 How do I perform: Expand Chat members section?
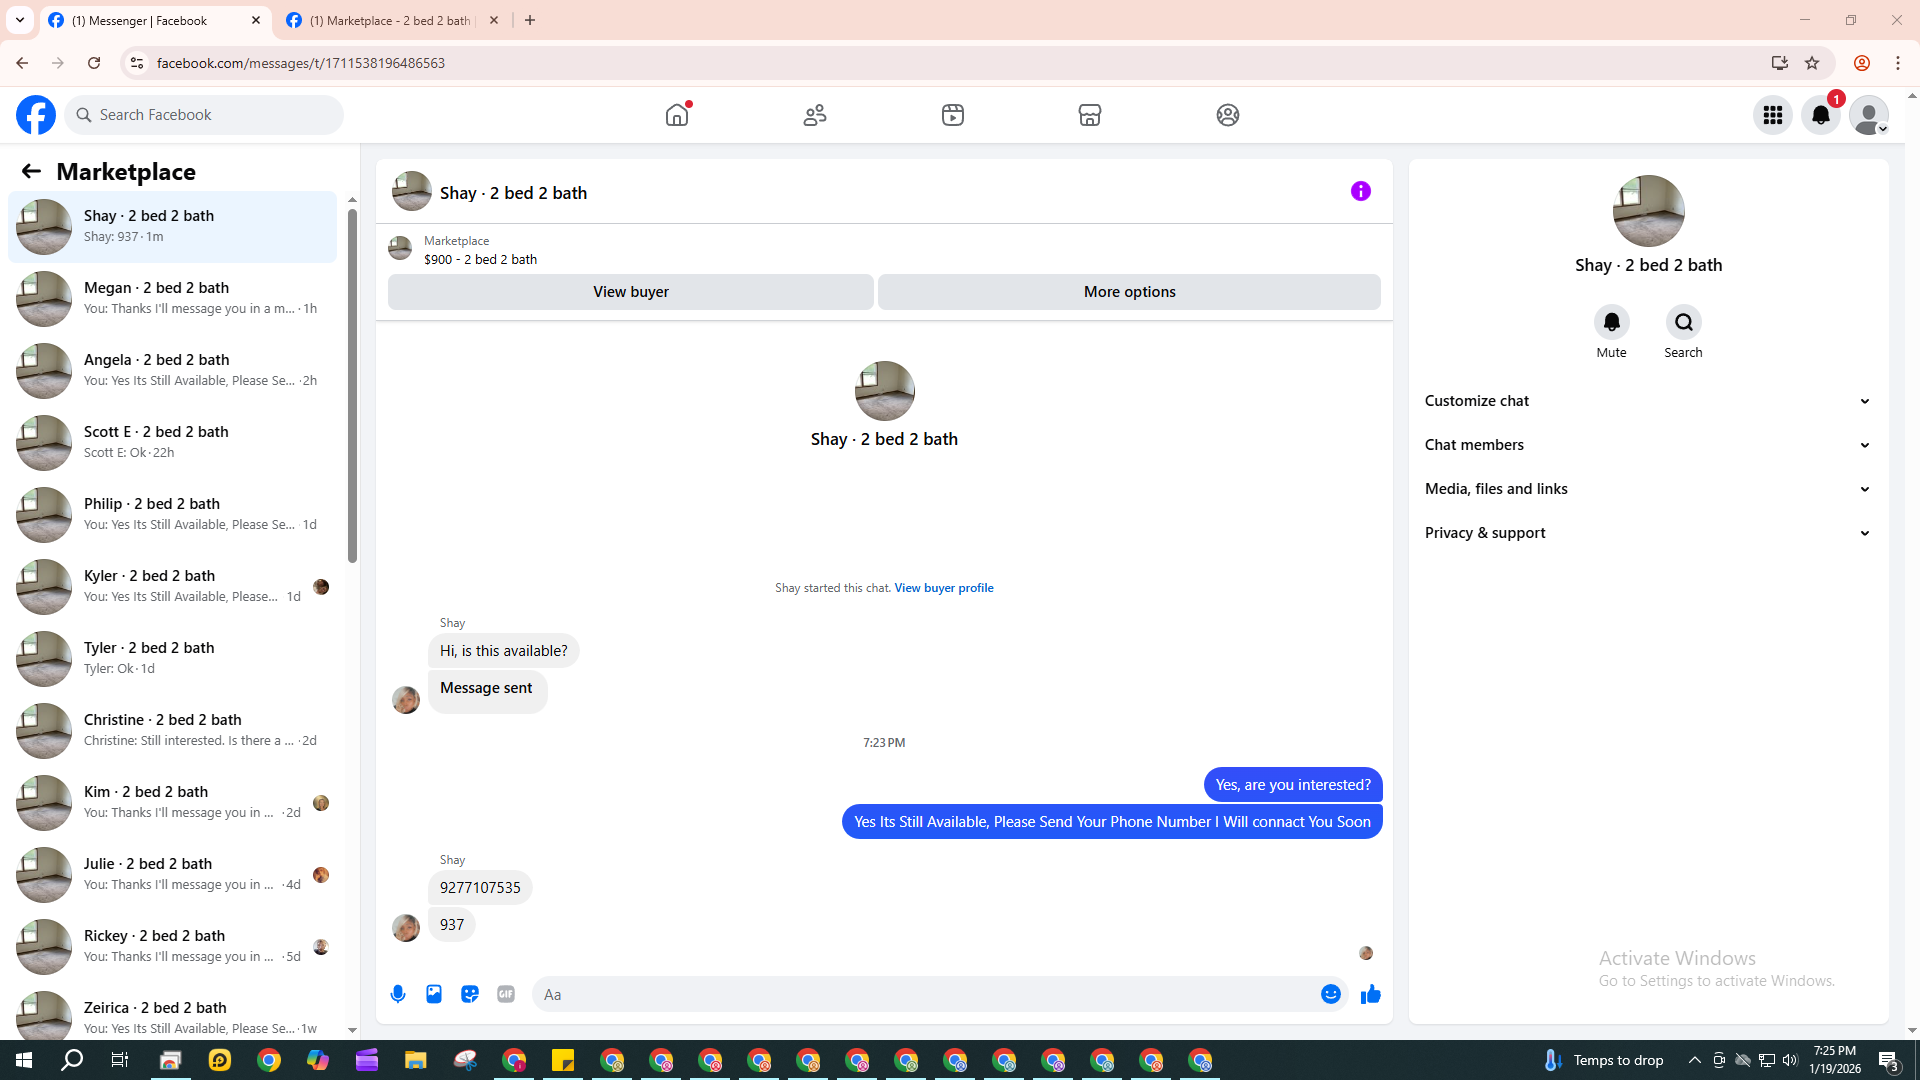pos(1647,445)
